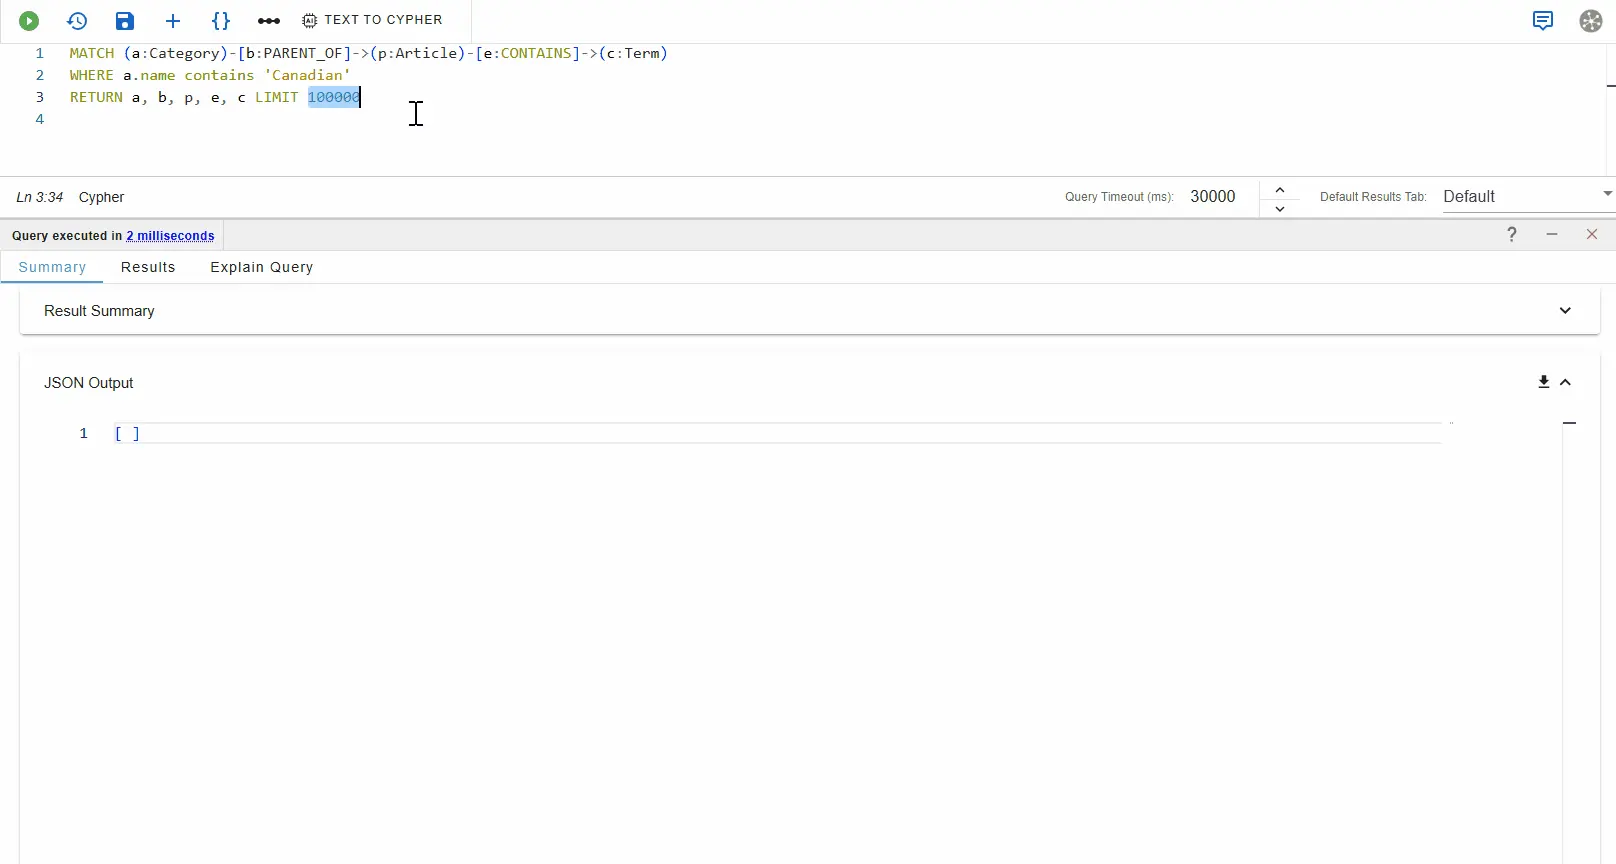Open query parameters curly braces icon
Viewport: 1616px width, 864px height.
pyautogui.click(x=221, y=21)
